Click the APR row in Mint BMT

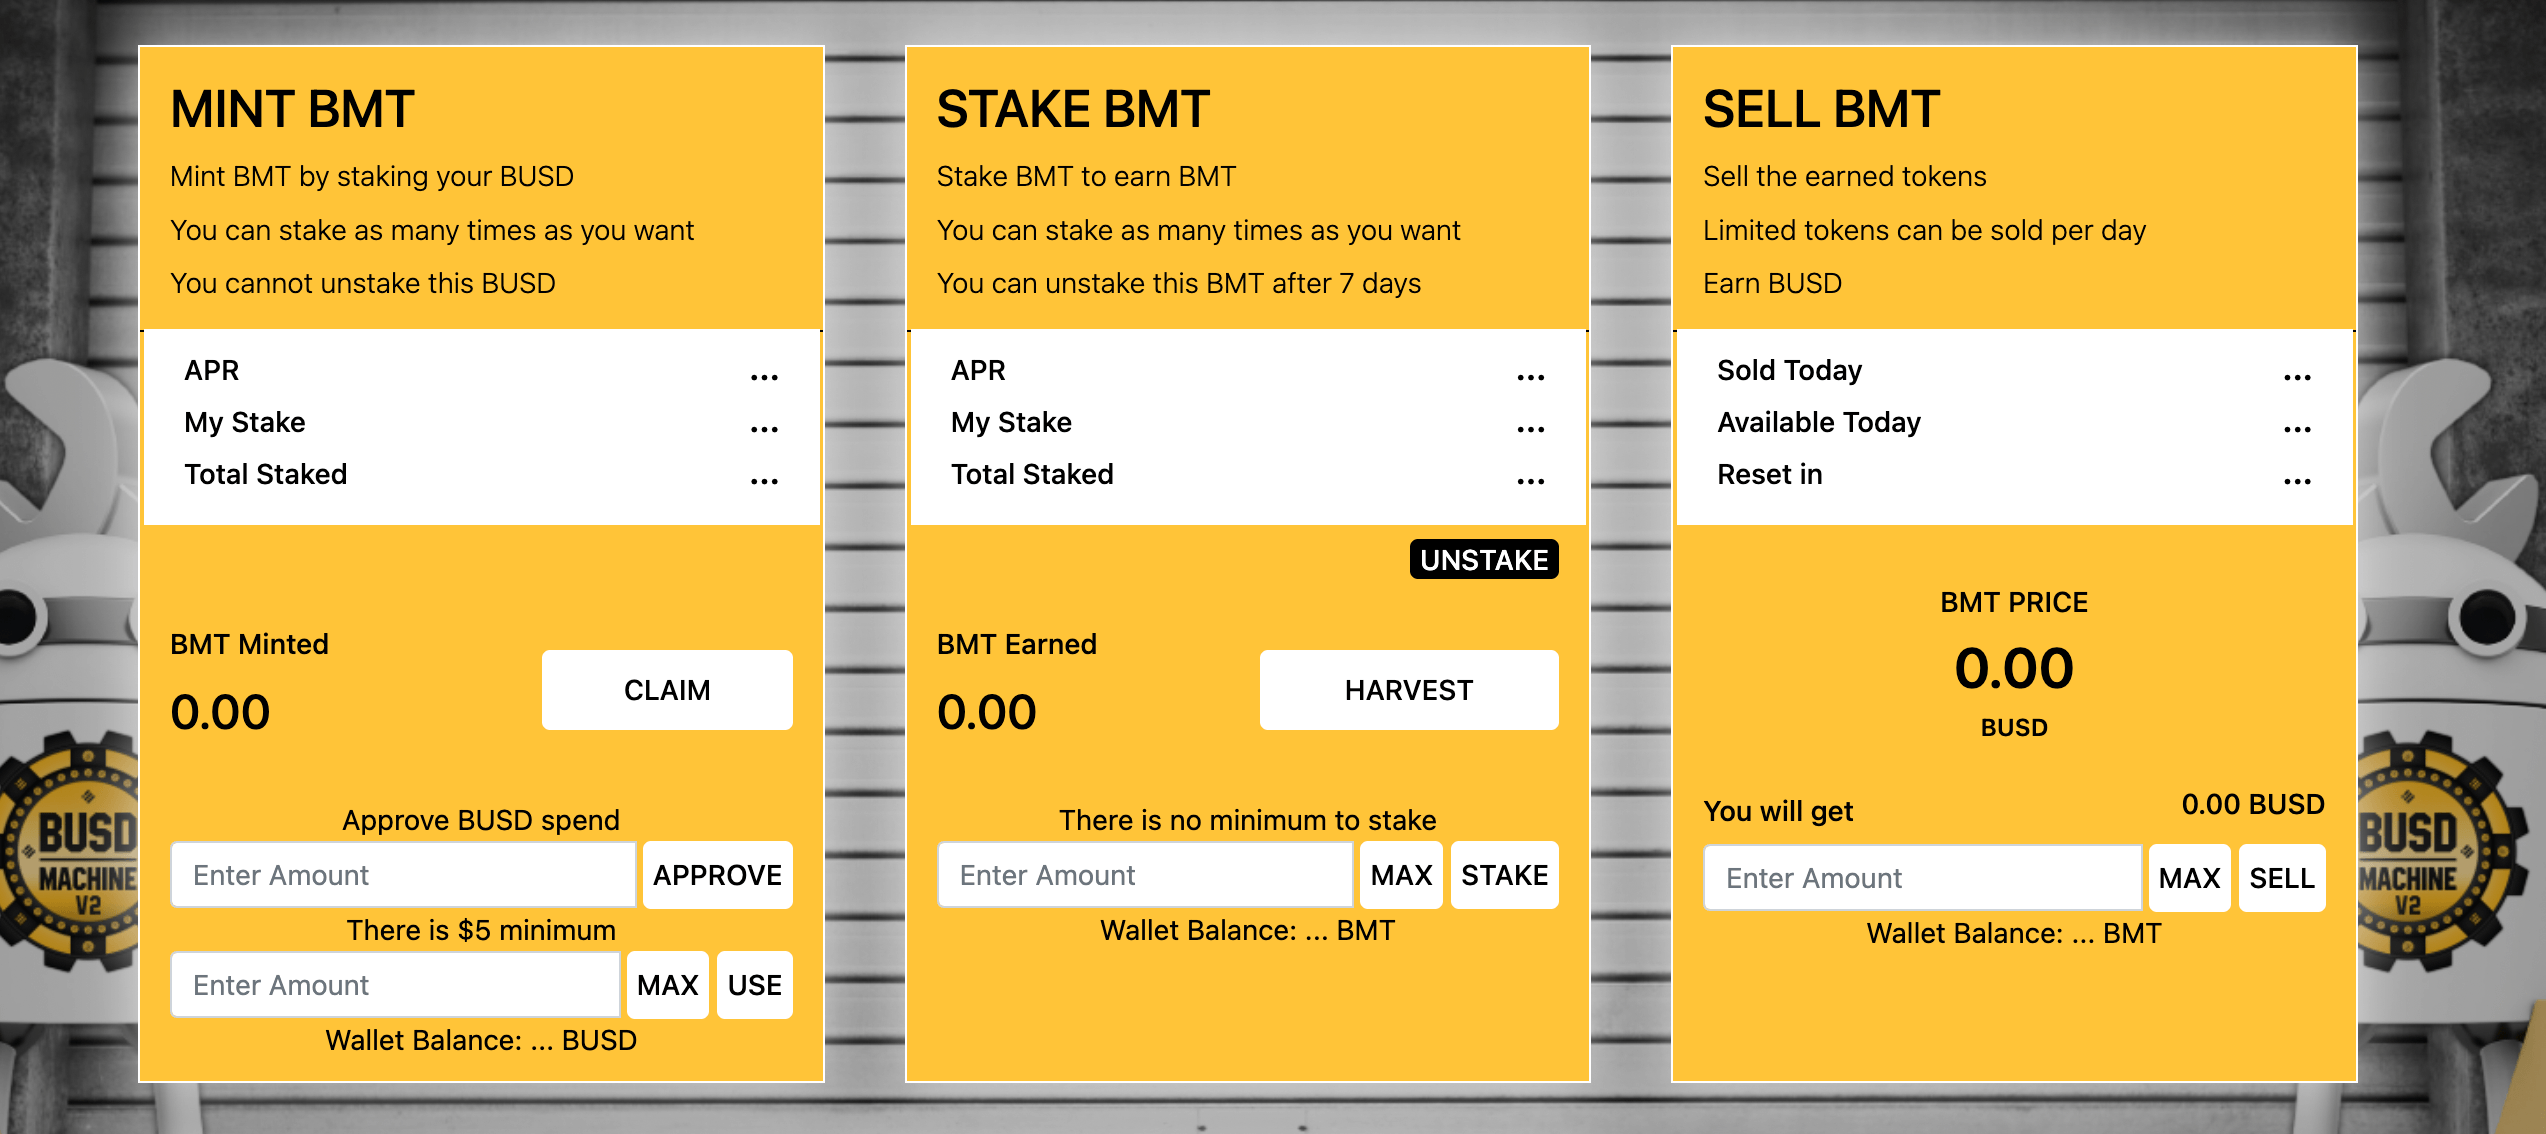click(x=482, y=371)
